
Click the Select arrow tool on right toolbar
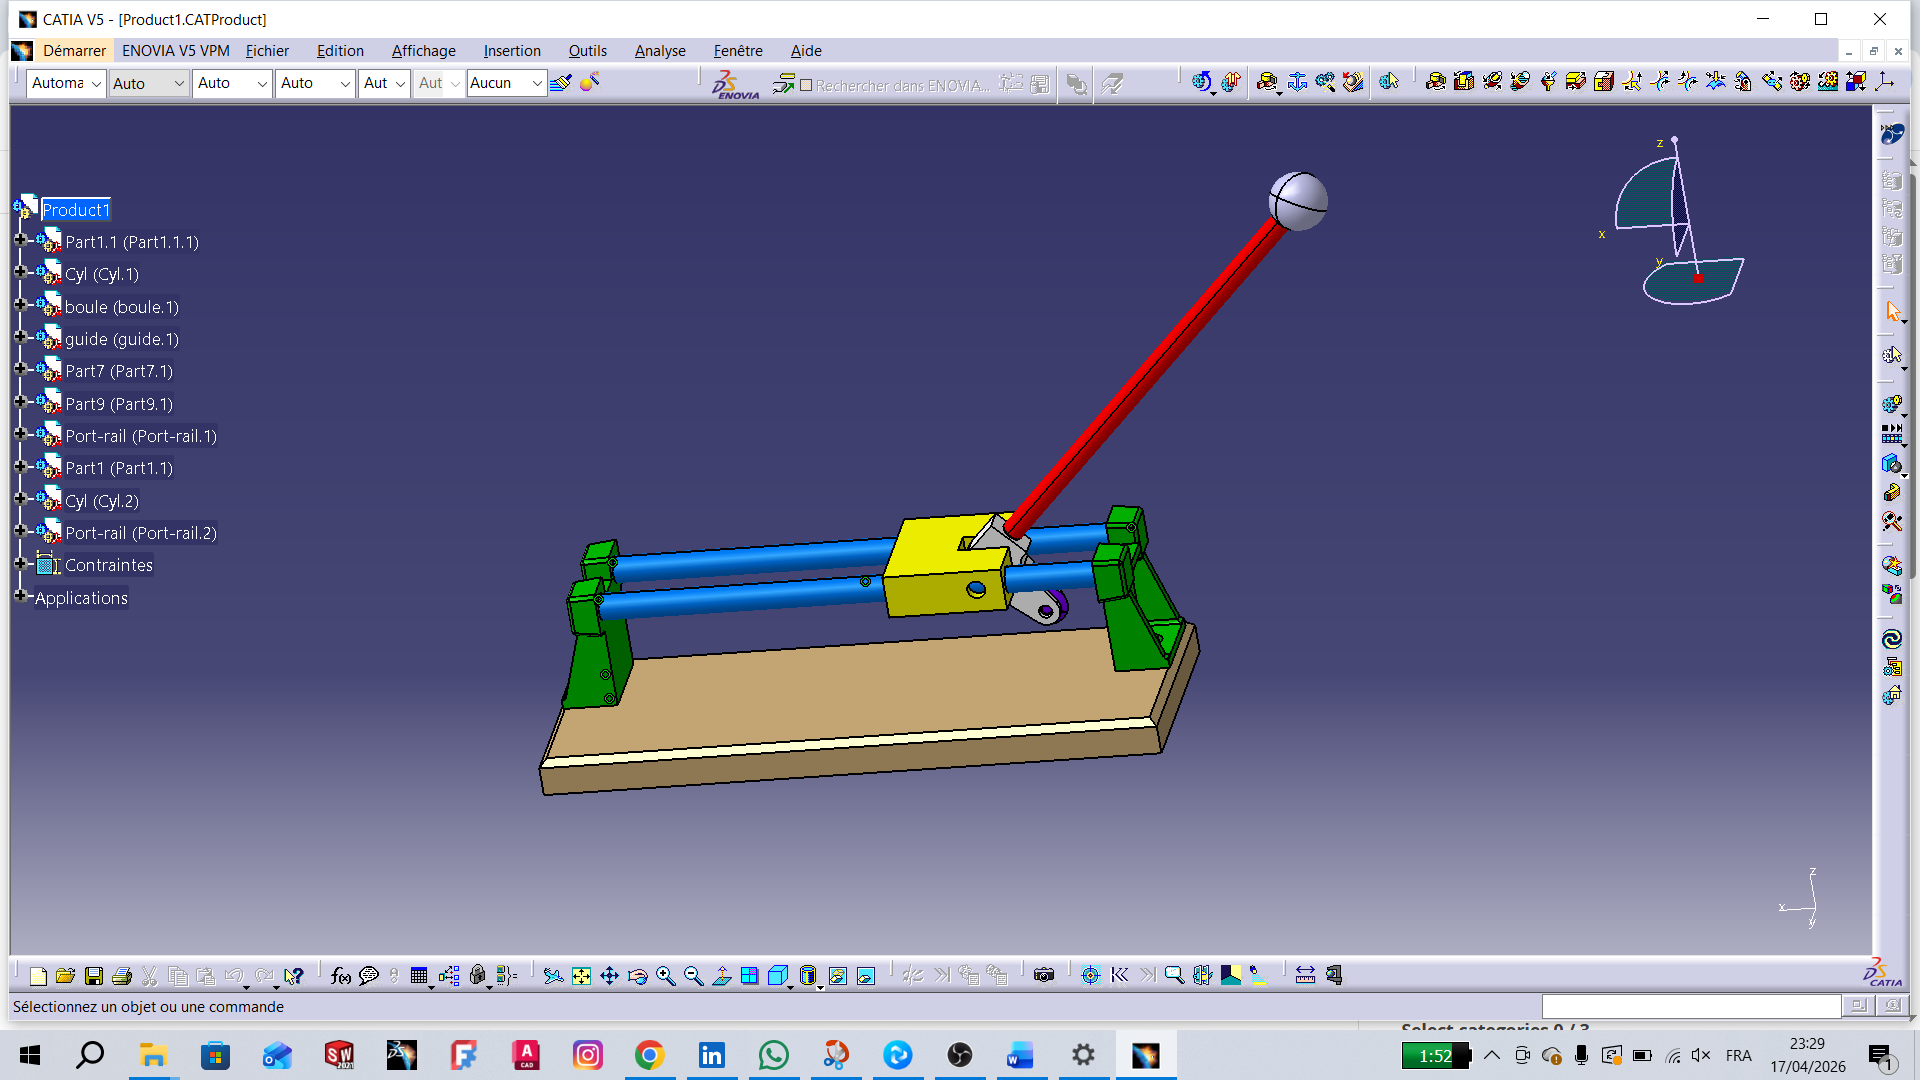click(x=1893, y=312)
